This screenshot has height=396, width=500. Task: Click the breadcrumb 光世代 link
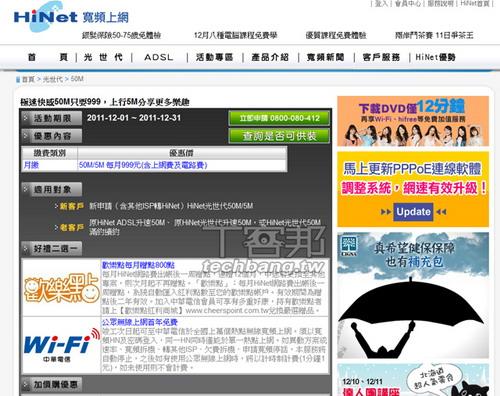coord(53,79)
